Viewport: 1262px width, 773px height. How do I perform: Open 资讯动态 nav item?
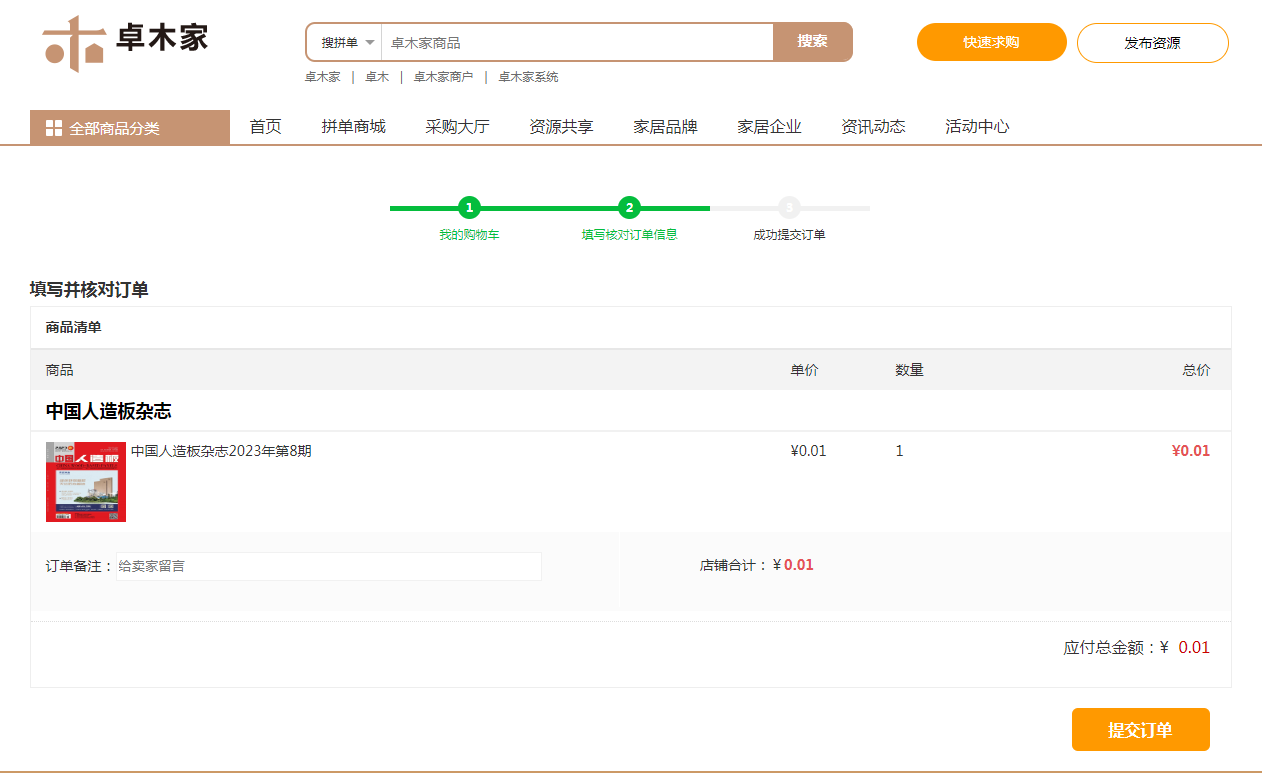coord(873,127)
